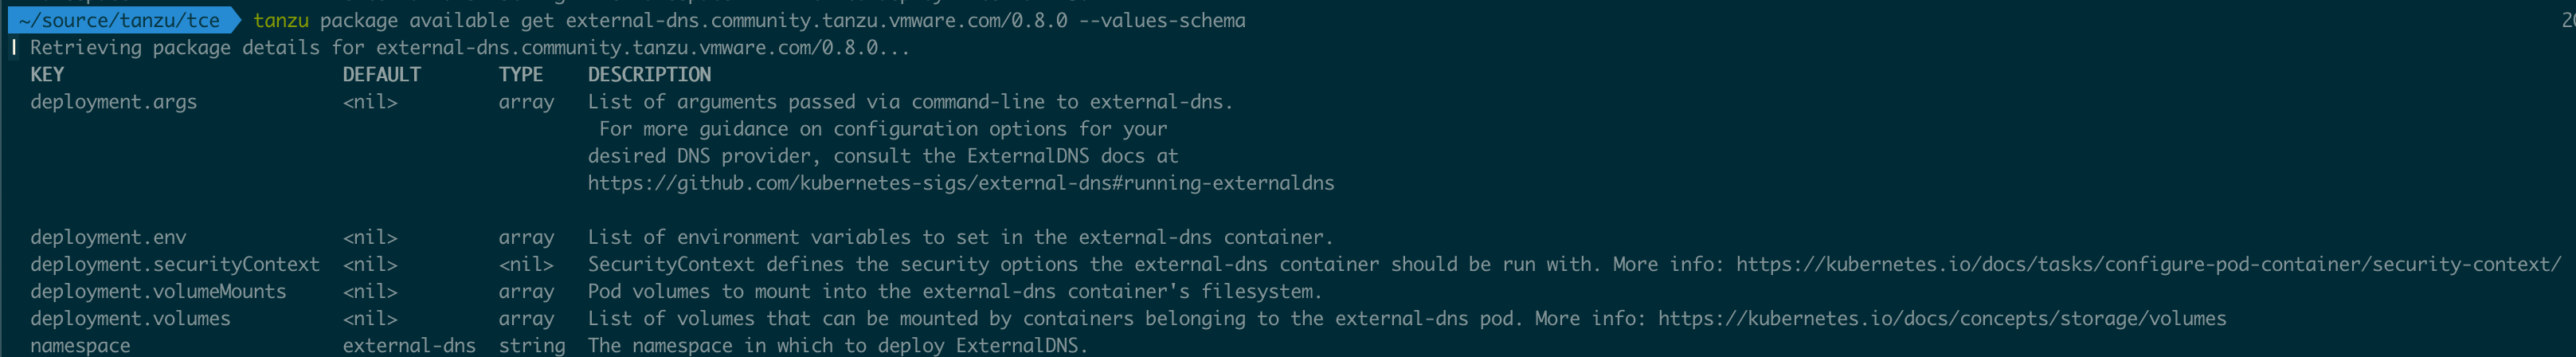Select the deployment.securityContext key text

click(175, 264)
